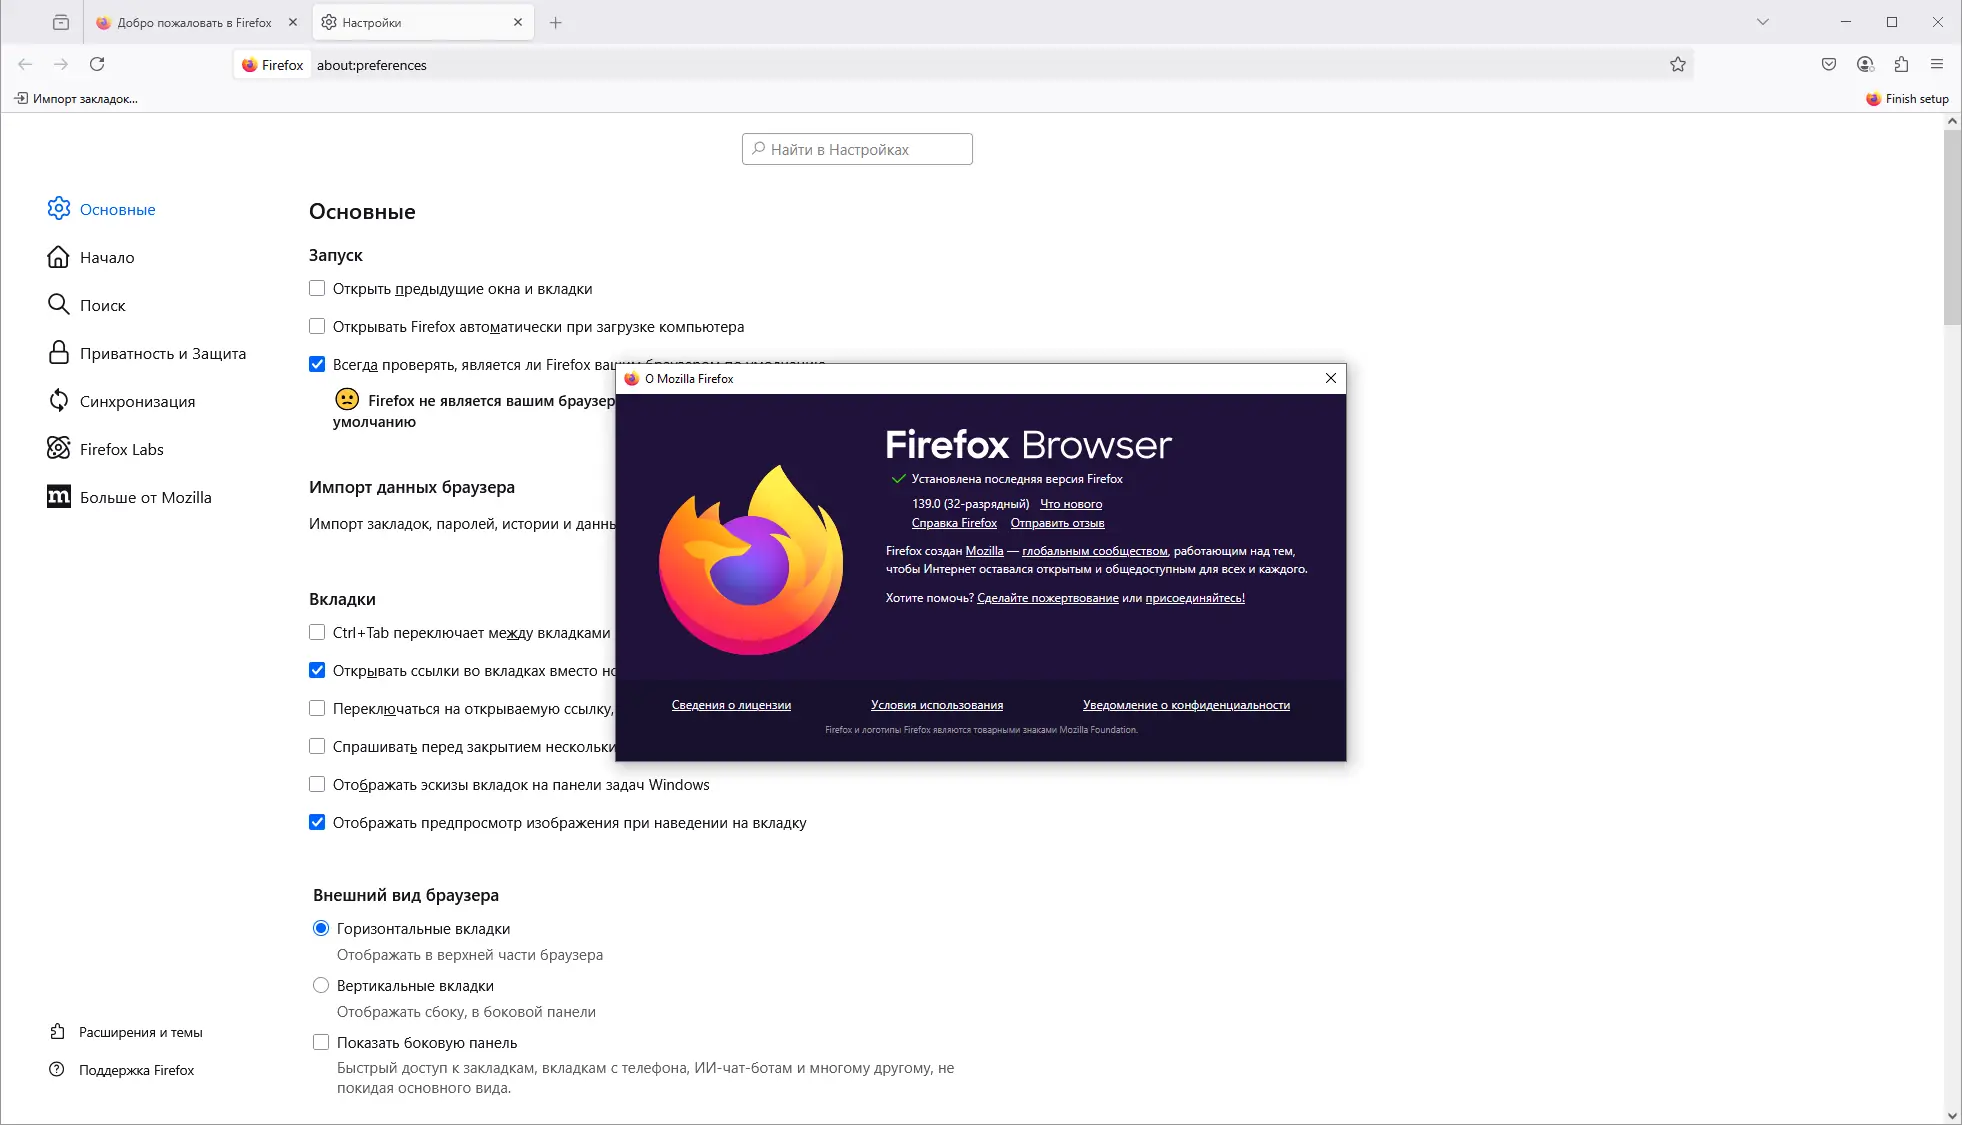
Task: Open the extensions puzzle icon
Action: pyautogui.click(x=1901, y=65)
